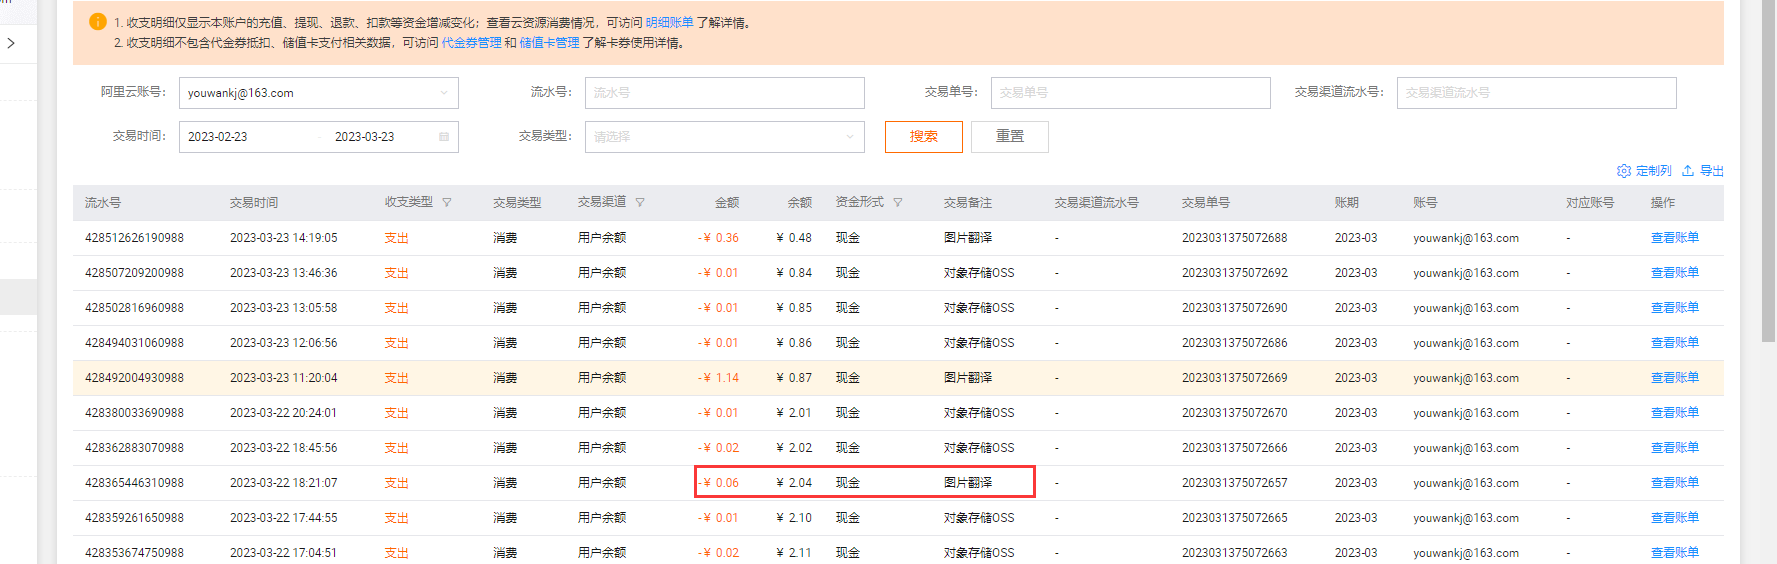View bill for row 428492004930988
Screen dimensions: 1777x564
pos(1675,378)
